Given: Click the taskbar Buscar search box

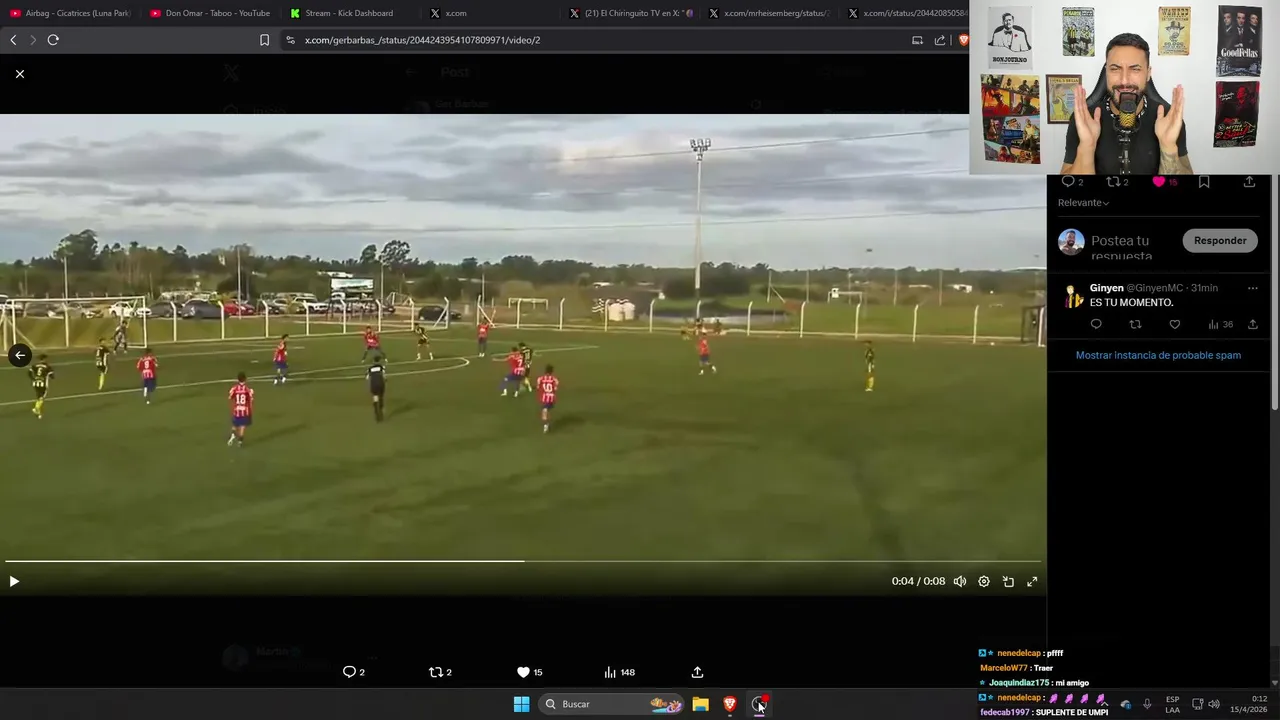Looking at the screenshot, I should click(x=612, y=704).
